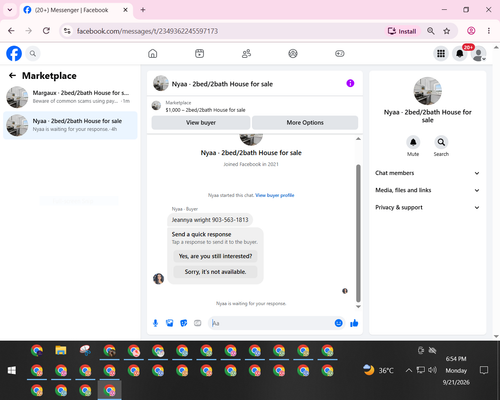Click the Aa message input field
Screen dimensions: 500x400
(x=271, y=323)
